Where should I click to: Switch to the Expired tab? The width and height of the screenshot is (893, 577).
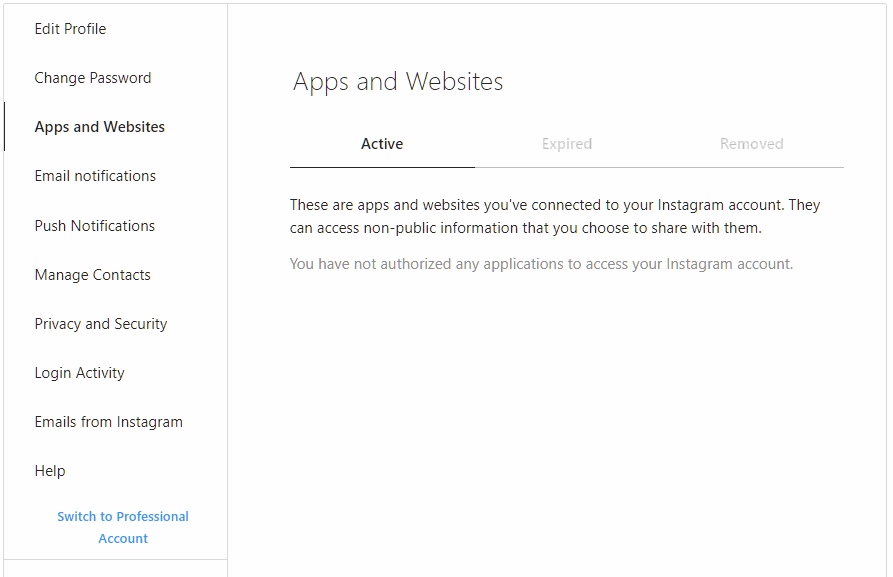pyautogui.click(x=567, y=144)
